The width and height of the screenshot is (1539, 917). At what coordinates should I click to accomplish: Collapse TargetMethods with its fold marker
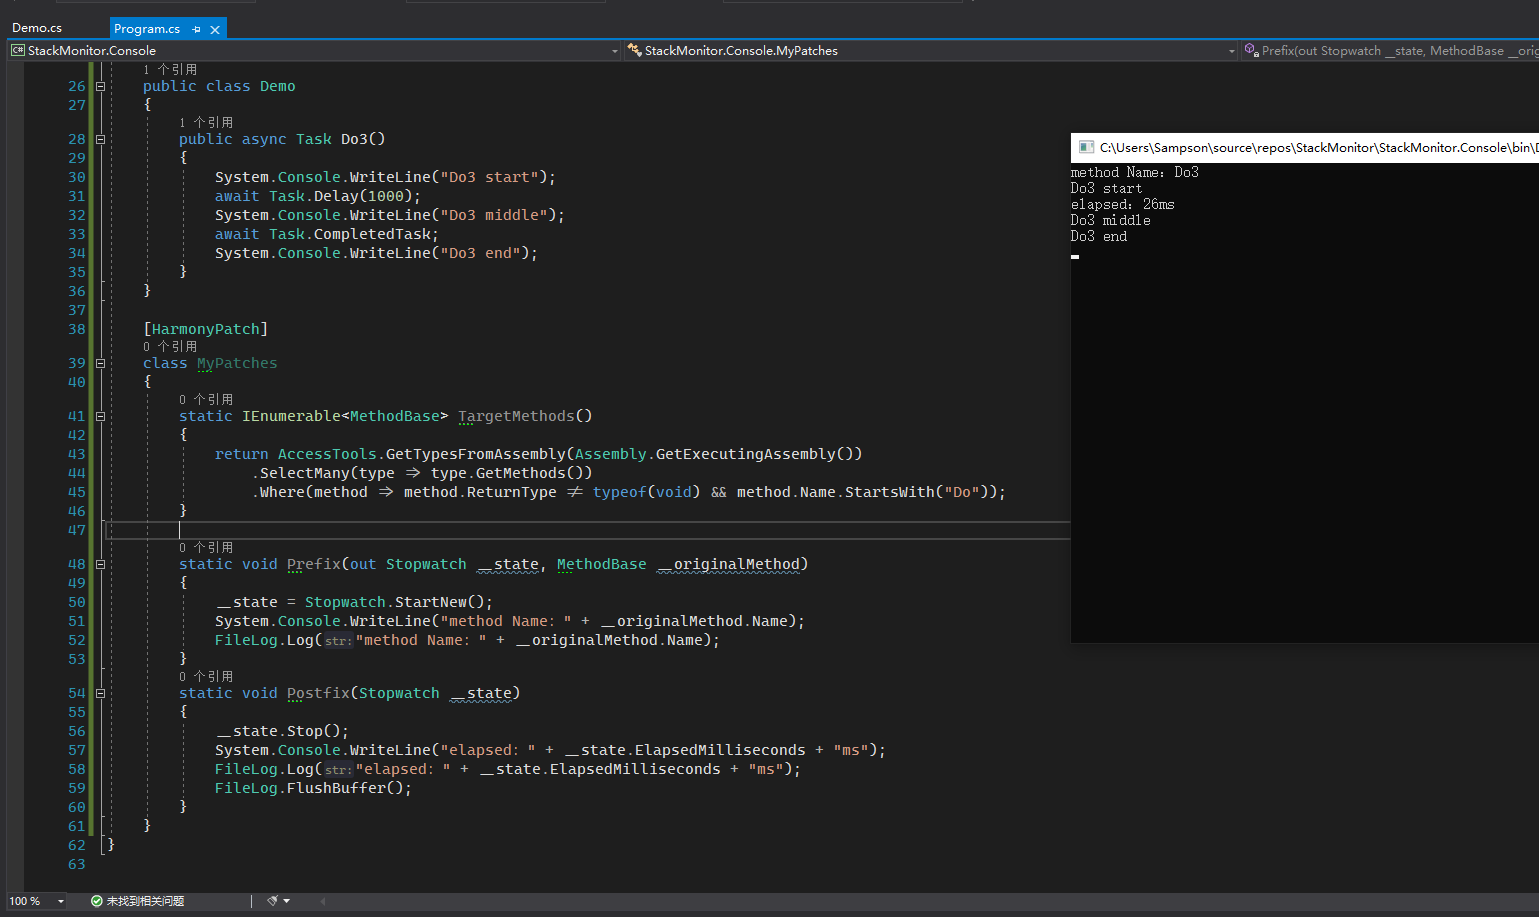pyautogui.click(x=100, y=415)
